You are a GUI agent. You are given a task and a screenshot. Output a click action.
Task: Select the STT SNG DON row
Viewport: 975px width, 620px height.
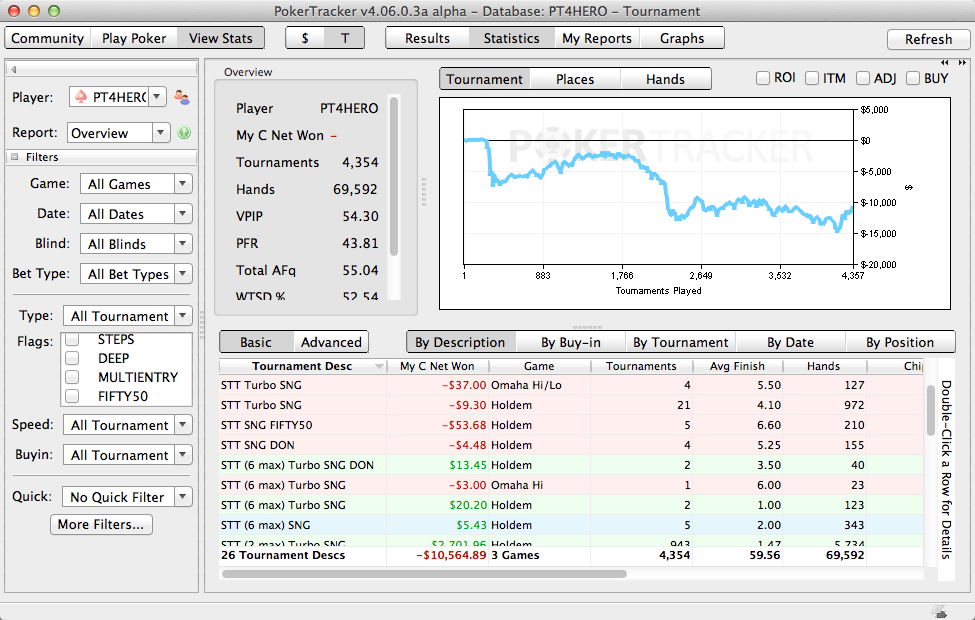click(572, 445)
